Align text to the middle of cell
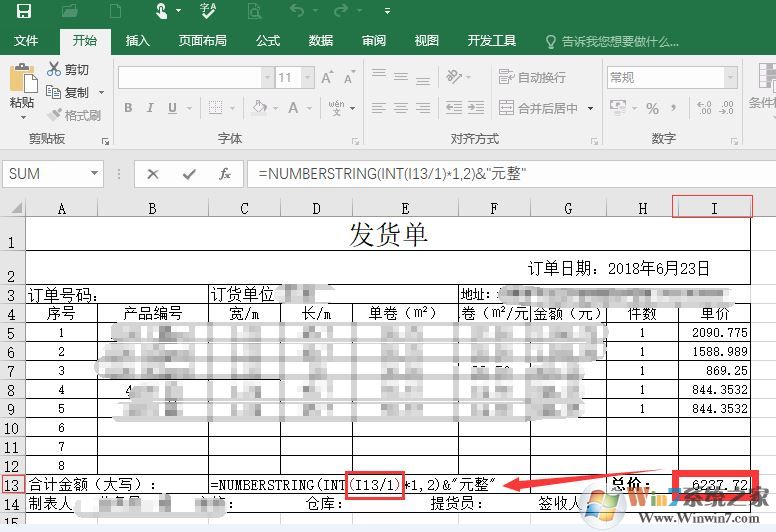The height and width of the screenshot is (532, 776). click(x=401, y=76)
